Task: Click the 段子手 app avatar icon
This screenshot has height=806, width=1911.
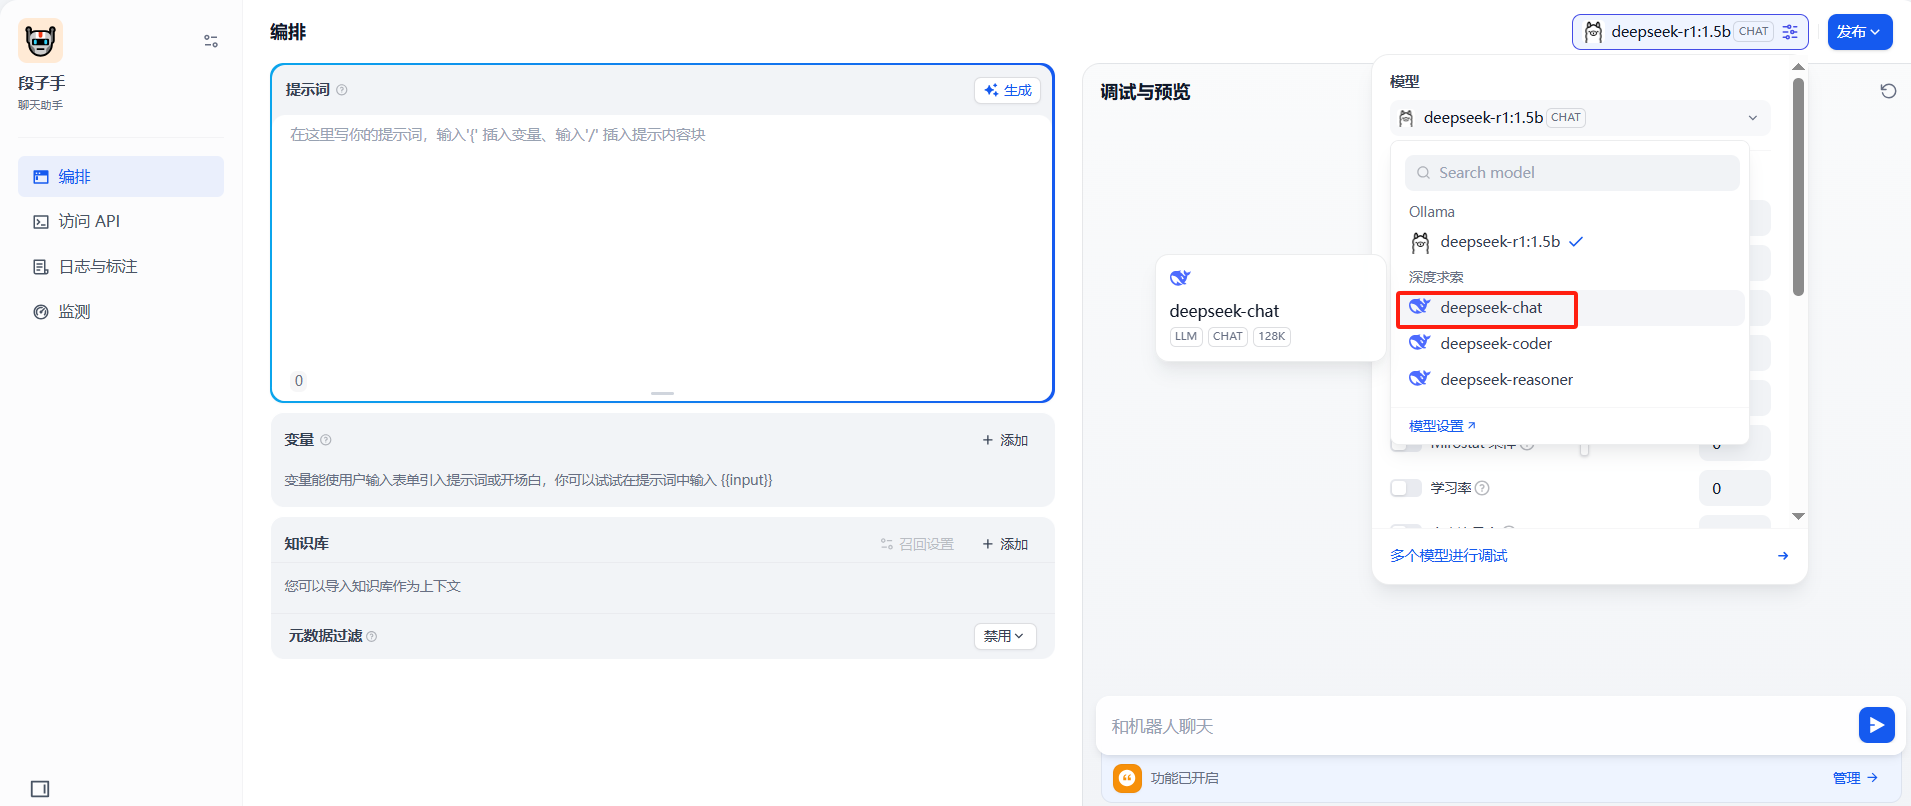Action: [x=40, y=40]
